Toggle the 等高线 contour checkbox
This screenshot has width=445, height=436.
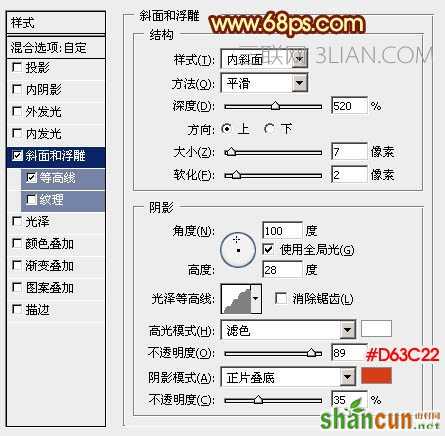(x=31, y=178)
